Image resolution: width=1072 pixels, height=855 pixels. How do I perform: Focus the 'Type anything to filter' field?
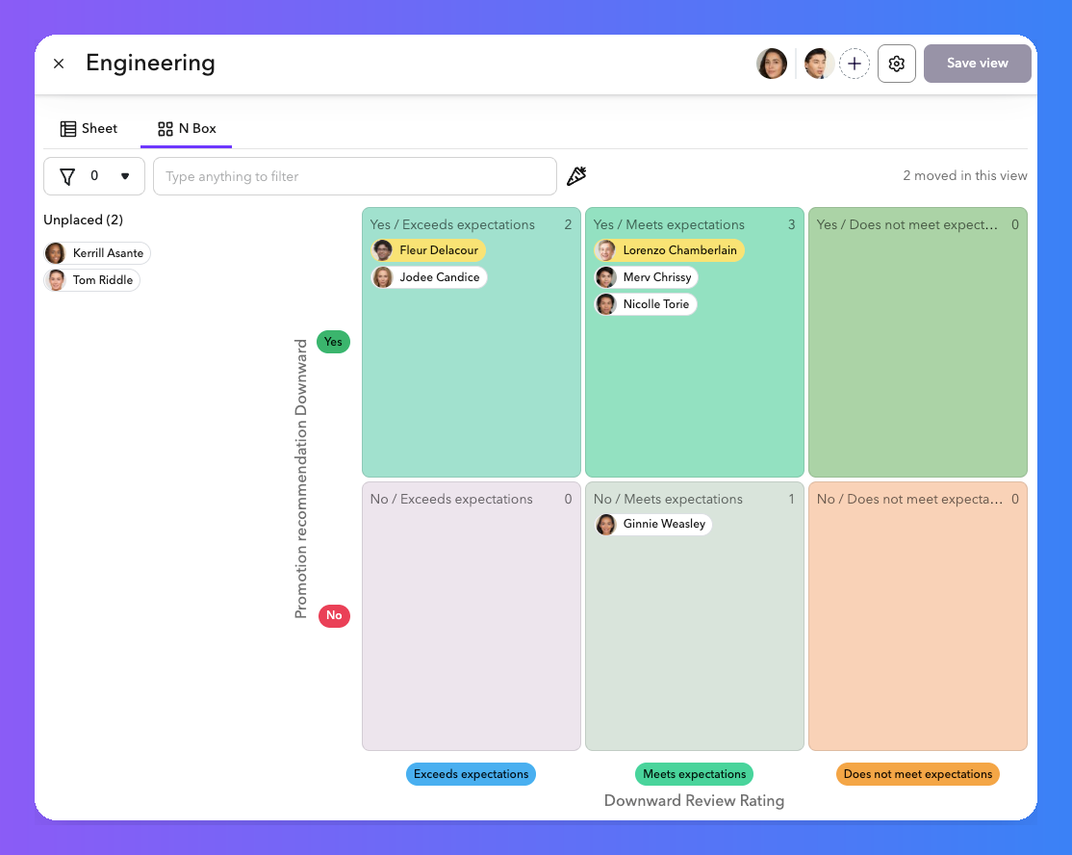point(355,176)
